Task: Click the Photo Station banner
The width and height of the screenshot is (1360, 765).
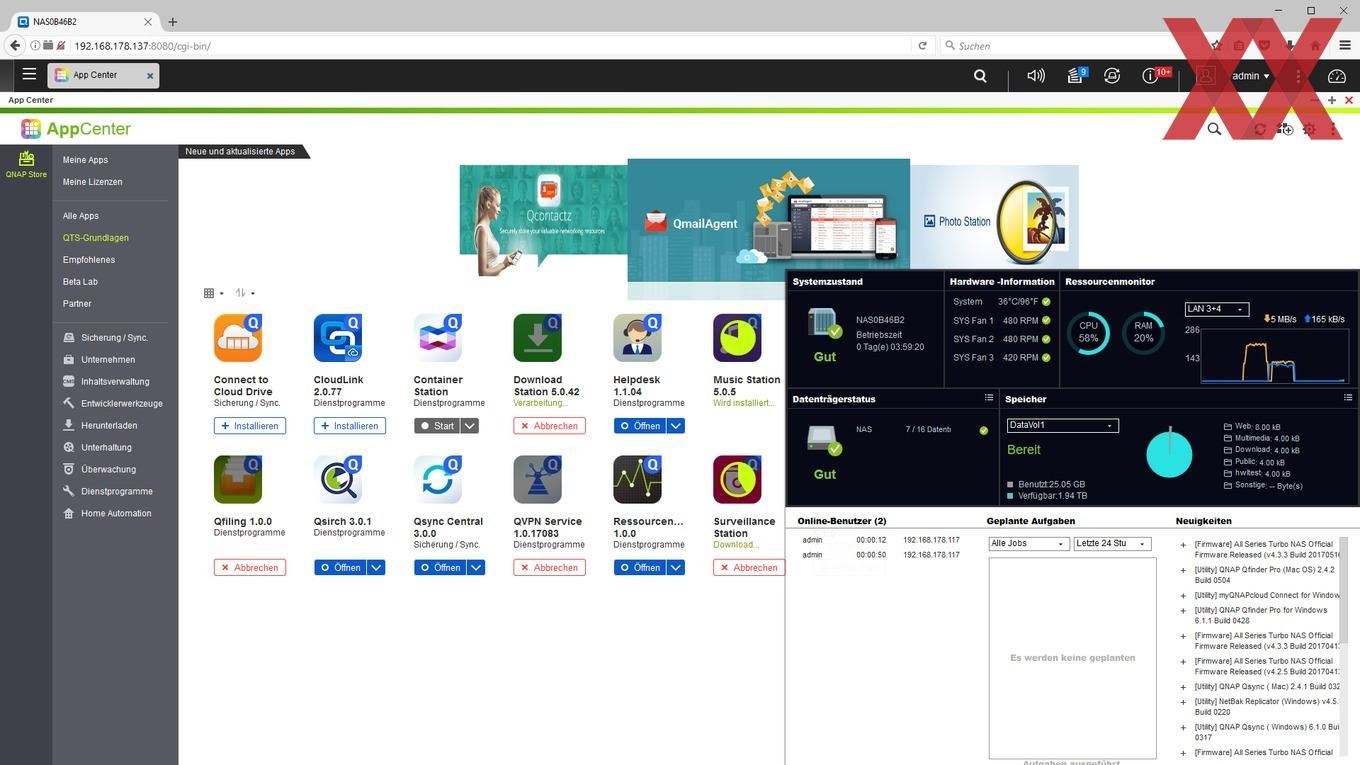Action: (994, 218)
